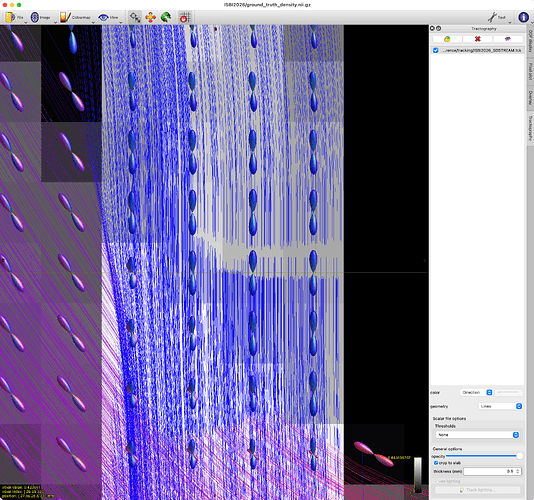This screenshot has height=500, width=534.
Task: Expand the Tool menu arrow
Action: coord(509,22)
